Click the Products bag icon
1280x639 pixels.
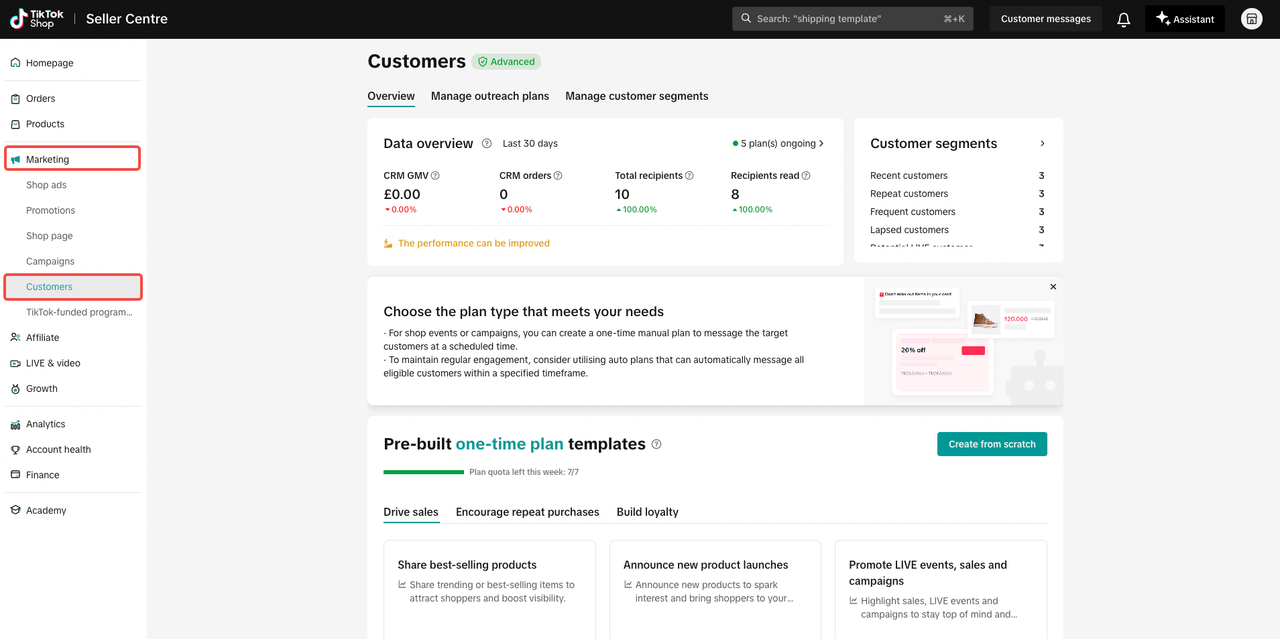(15, 124)
